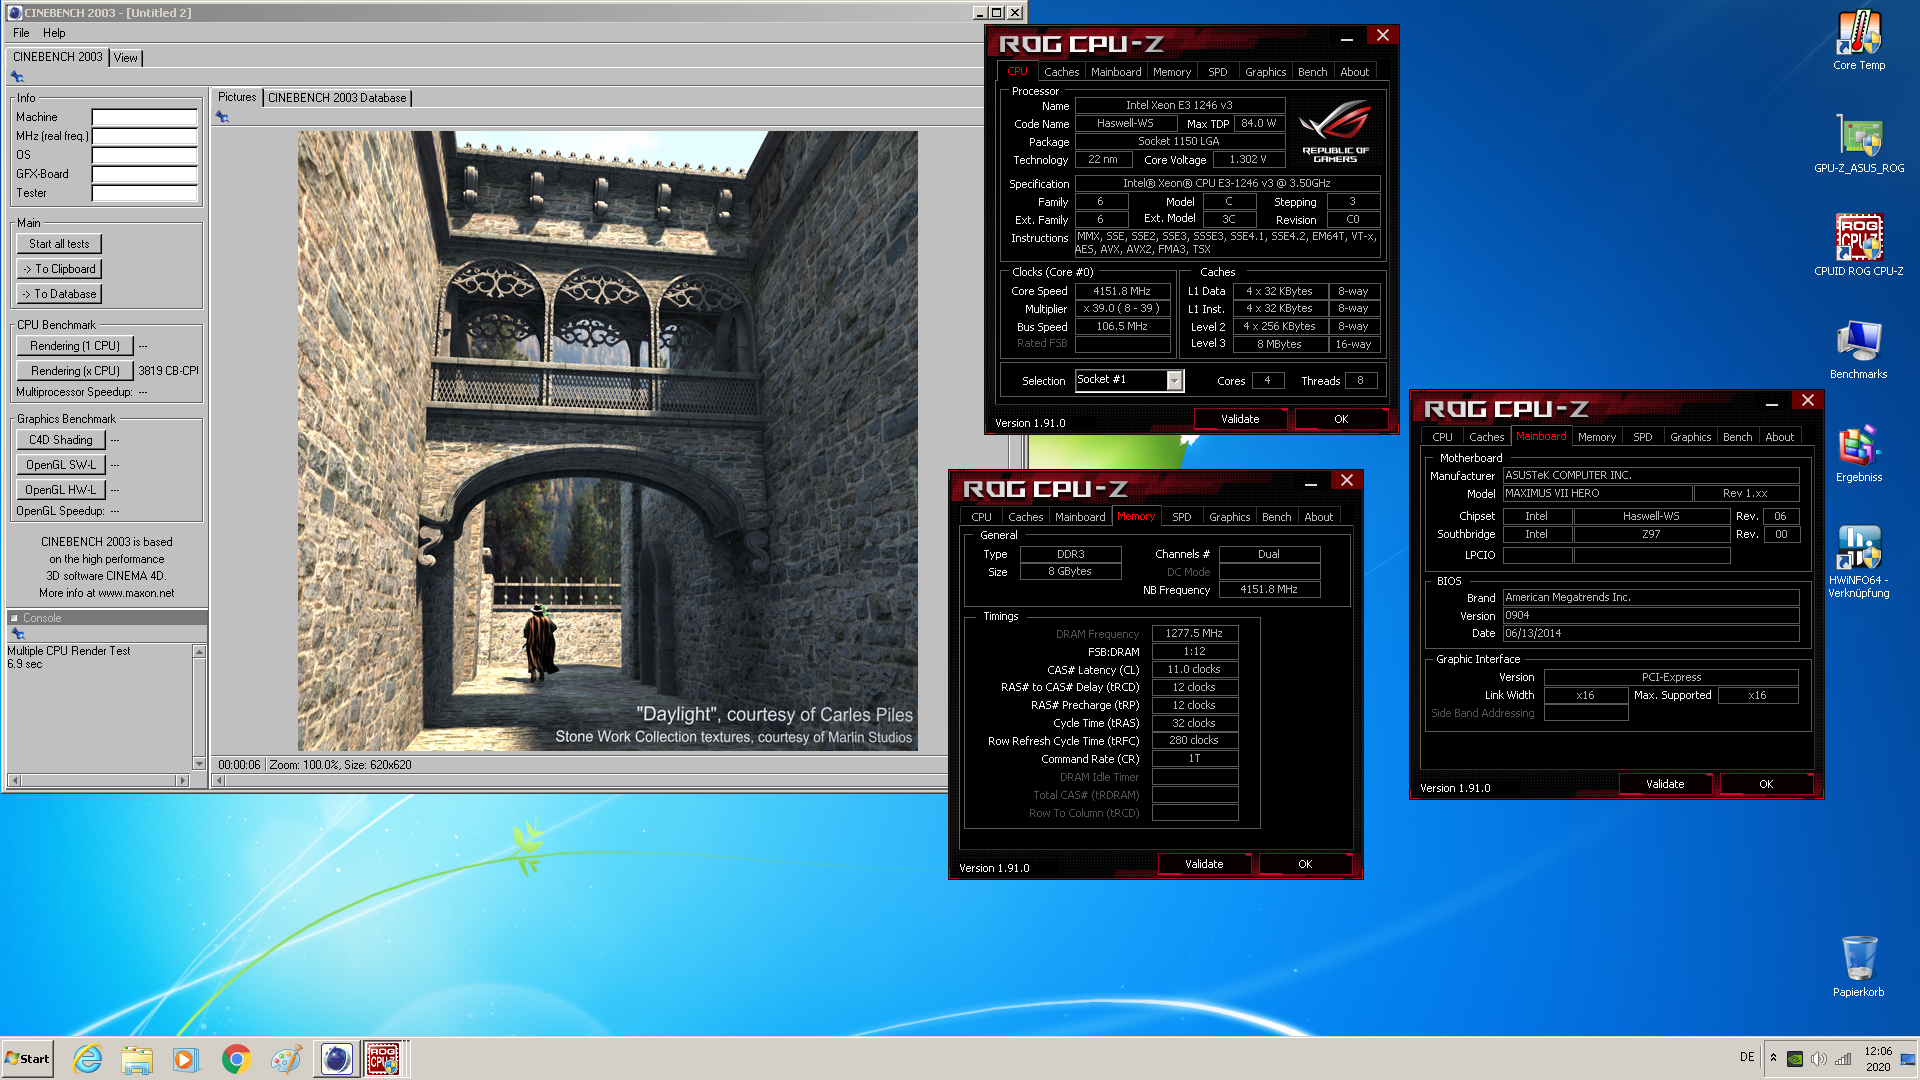Open File menu in CINEBENCH
1920x1080 pixels.
point(21,33)
